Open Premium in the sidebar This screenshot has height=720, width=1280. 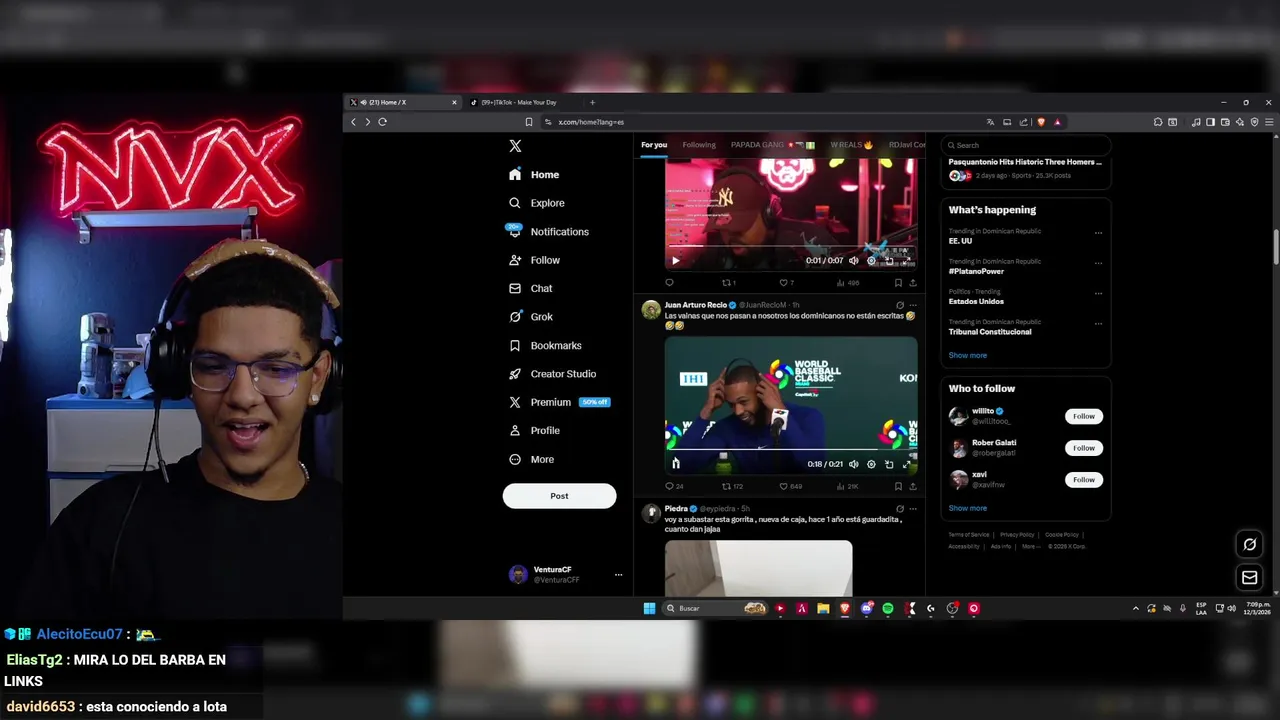[559, 402]
